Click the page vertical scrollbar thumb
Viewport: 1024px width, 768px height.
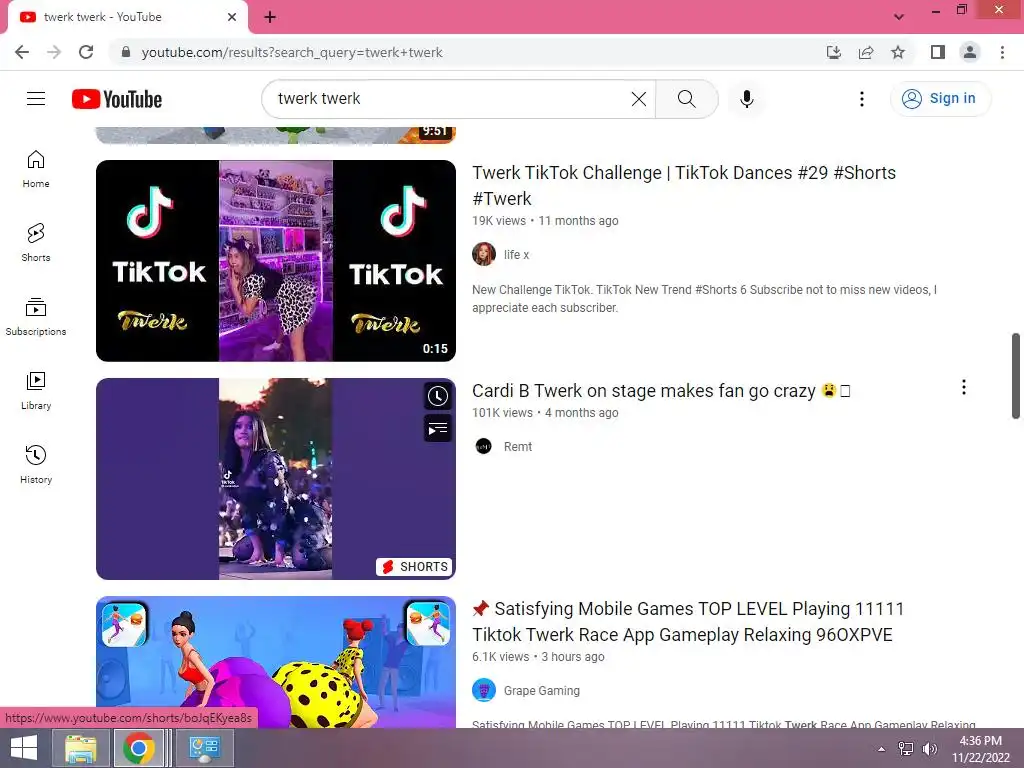coord(1016,376)
